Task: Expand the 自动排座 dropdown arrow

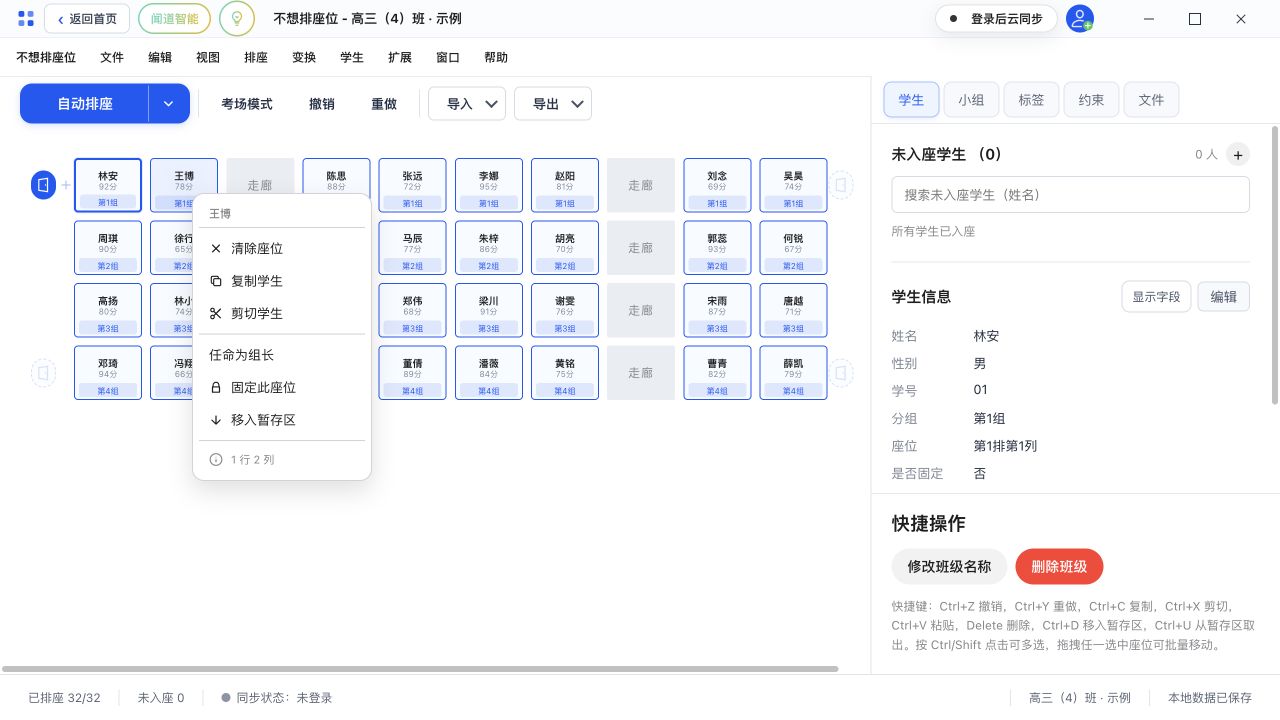Action: (x=169, y=104)
